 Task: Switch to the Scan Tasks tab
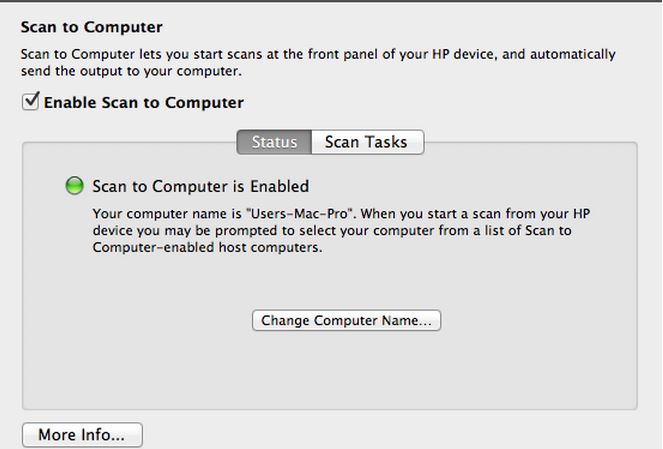tap(367, 142)
